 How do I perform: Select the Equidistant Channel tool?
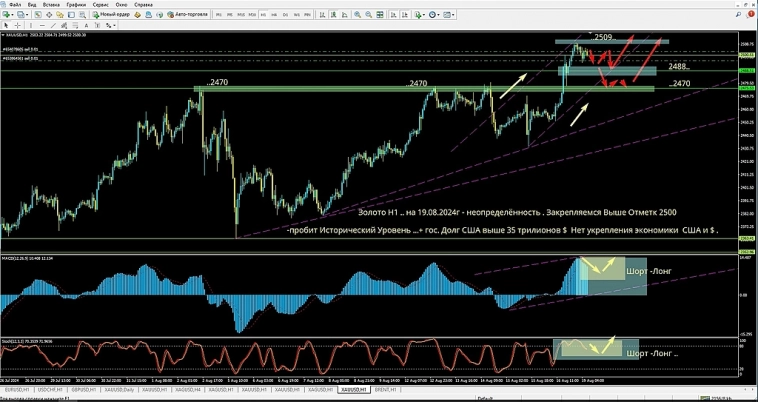[64, 25]
